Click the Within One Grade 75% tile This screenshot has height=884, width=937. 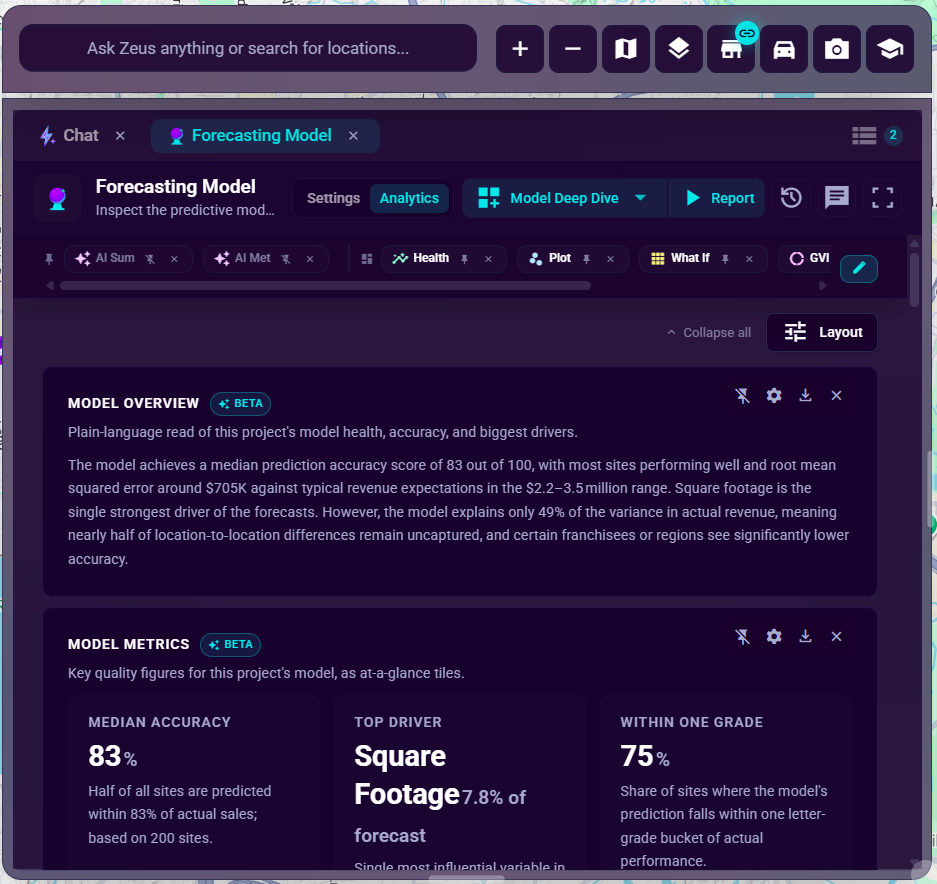pos(725,783)
